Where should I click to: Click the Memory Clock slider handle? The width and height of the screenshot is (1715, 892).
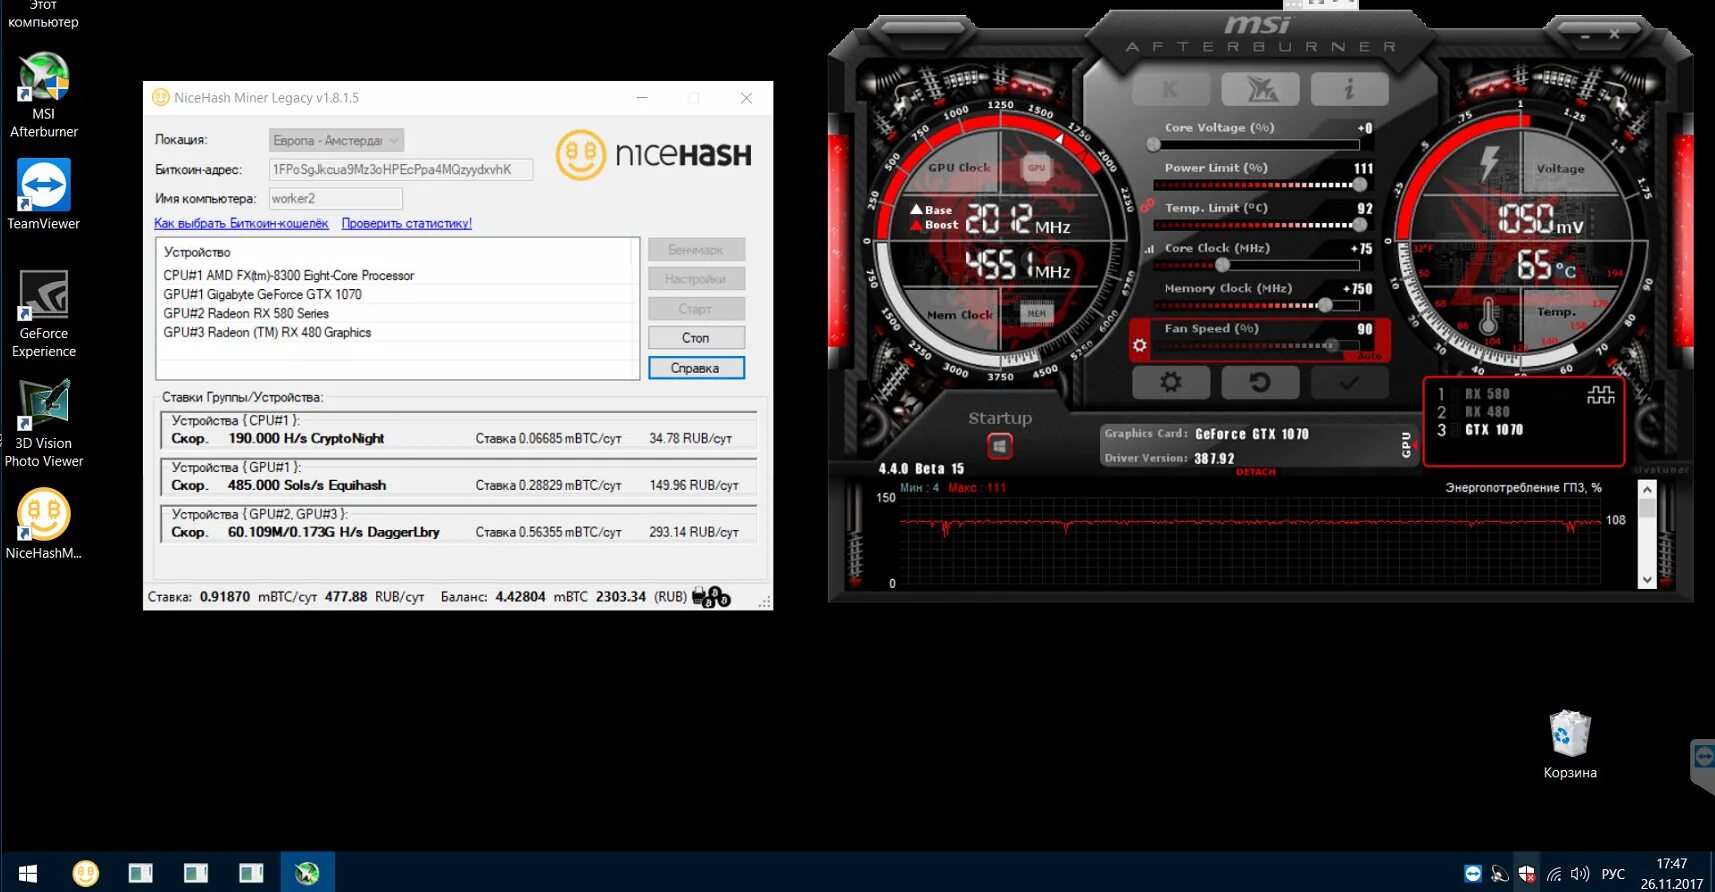click(1325, 305)
